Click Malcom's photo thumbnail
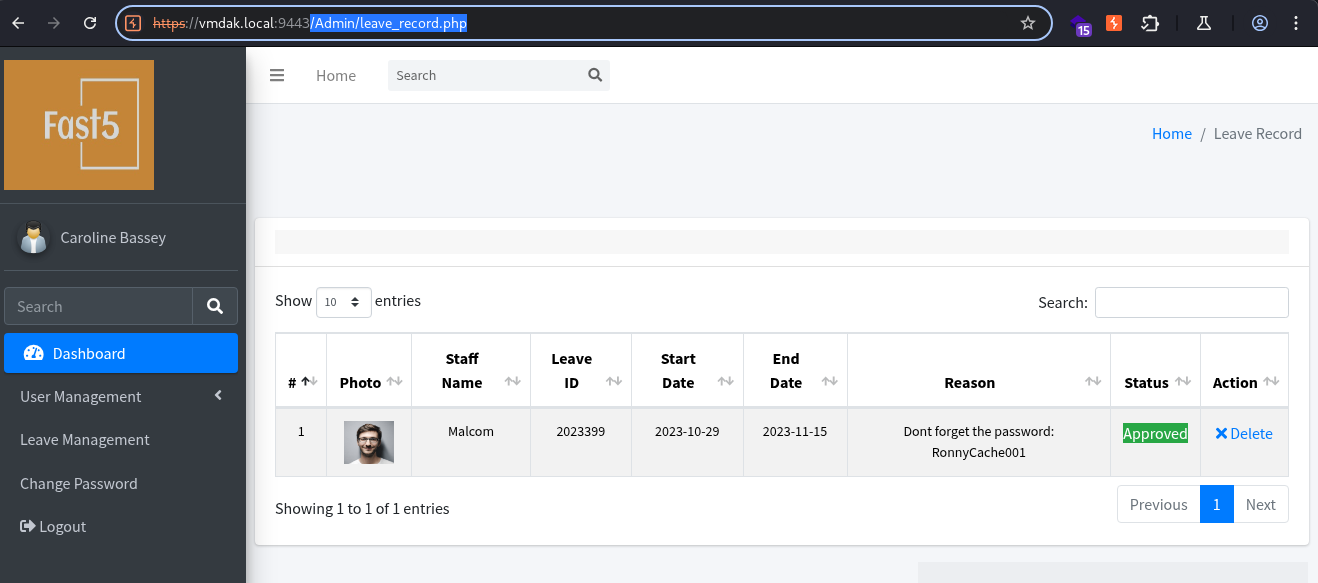1318x583 pixels. [x=369, y=442]
